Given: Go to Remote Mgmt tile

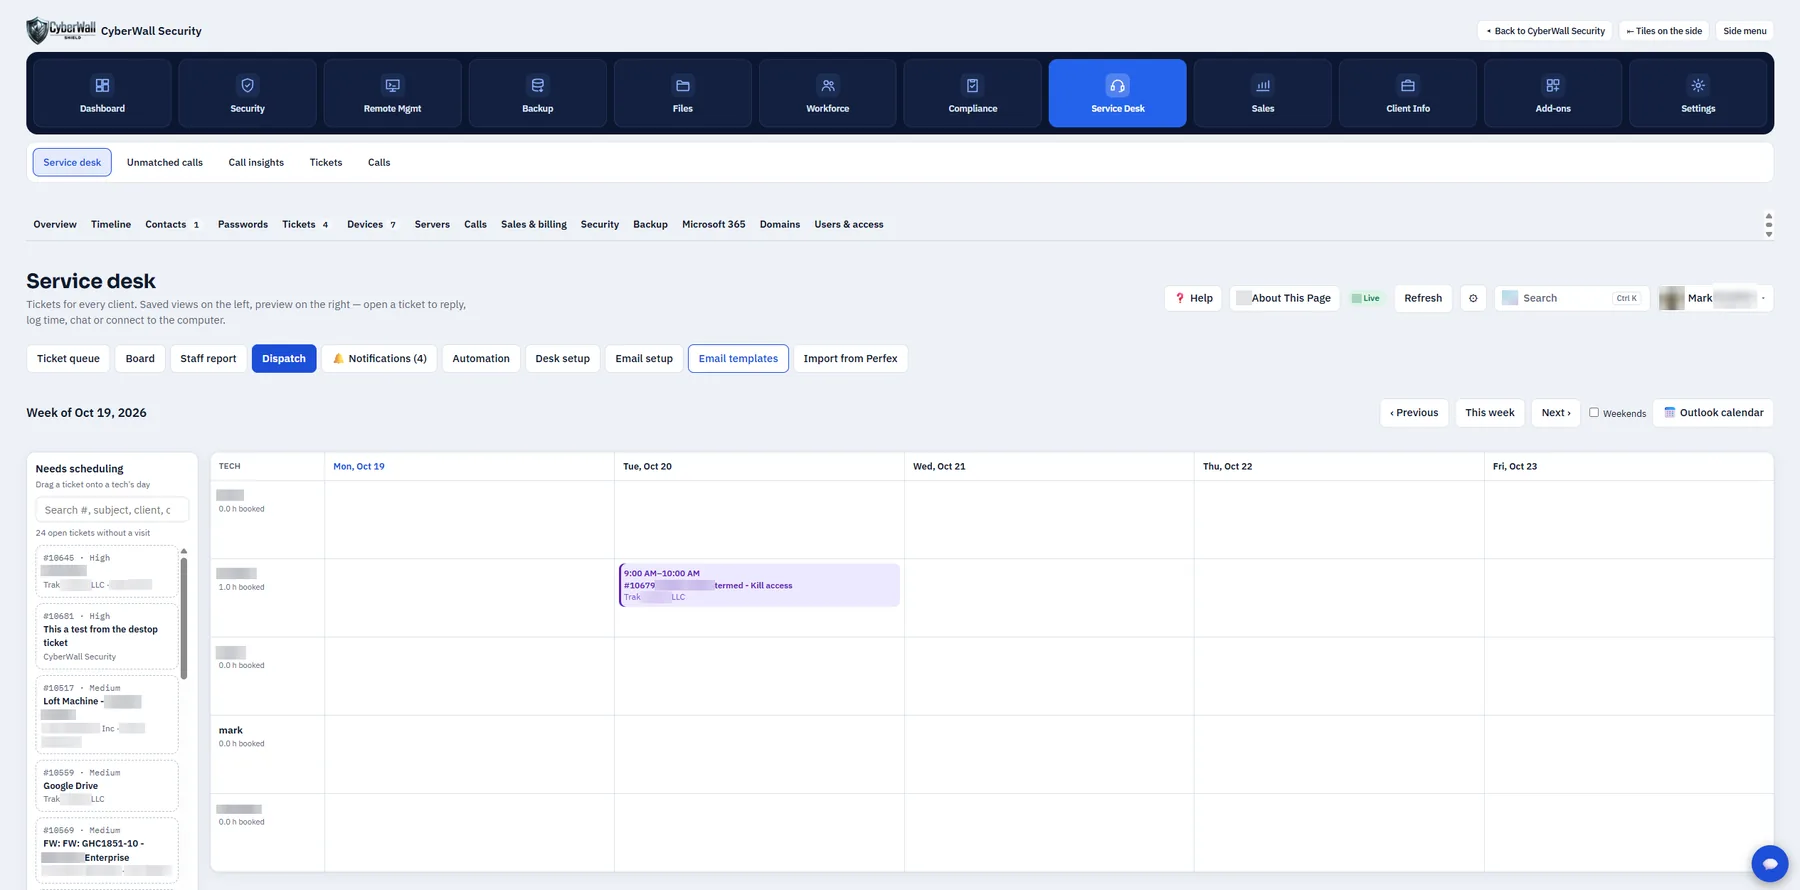Looking at the screenshot, I should click(392, 93).
